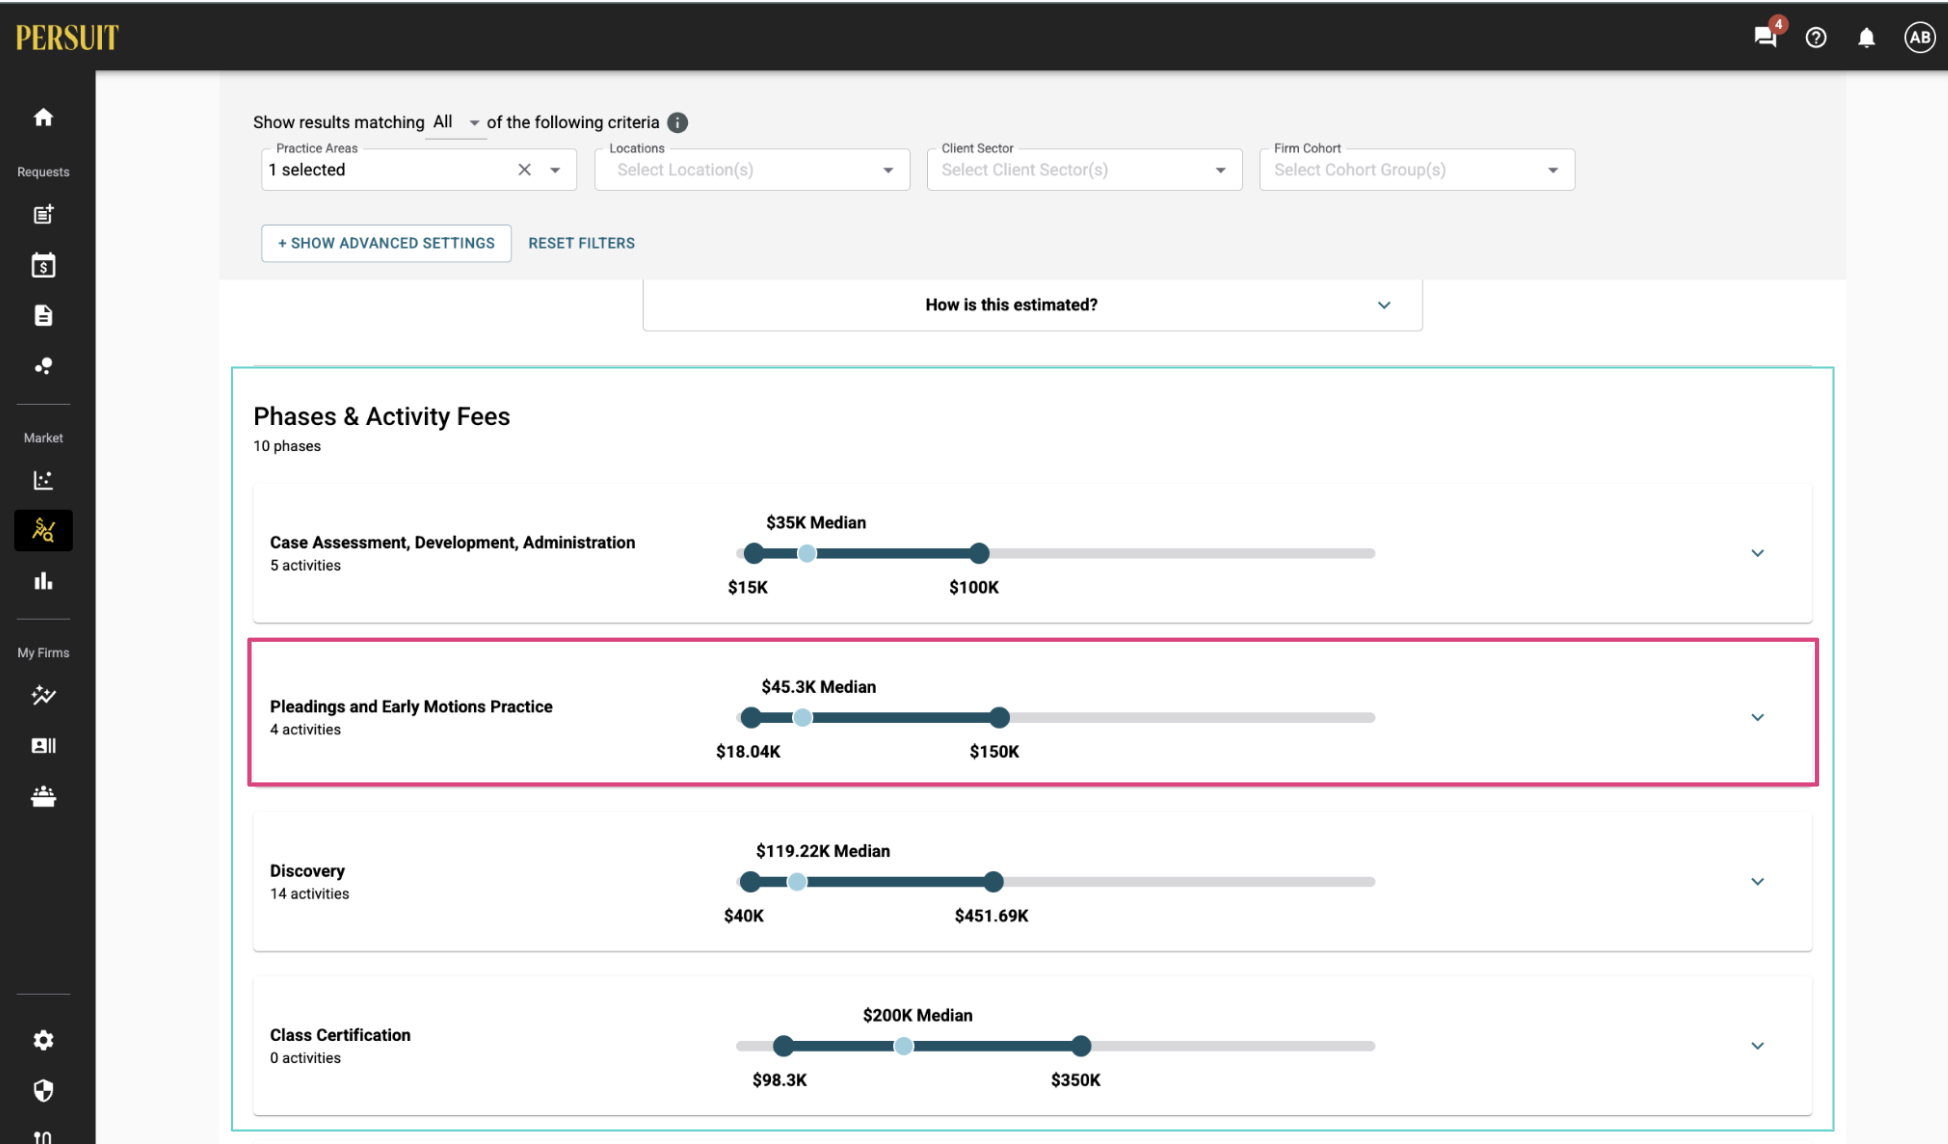Open the contact card icon under My Firms
Screen dimensions: 1948x1144
(x=43, y=746)
